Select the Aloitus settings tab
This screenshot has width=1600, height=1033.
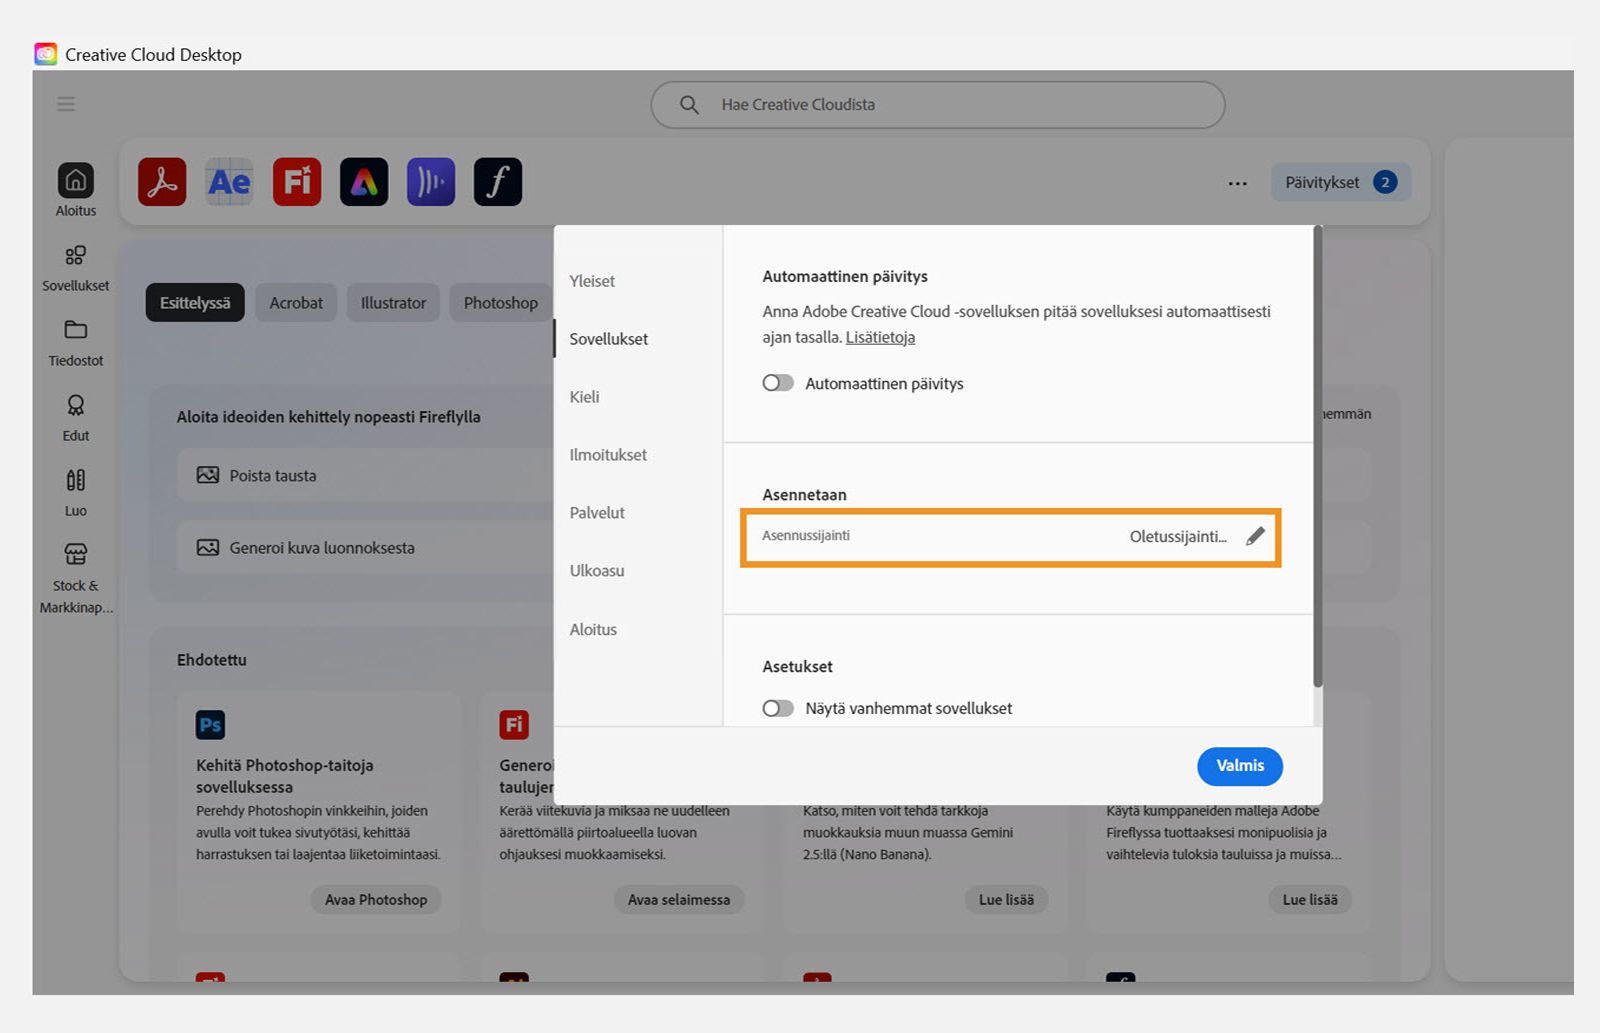click(593, 630)
